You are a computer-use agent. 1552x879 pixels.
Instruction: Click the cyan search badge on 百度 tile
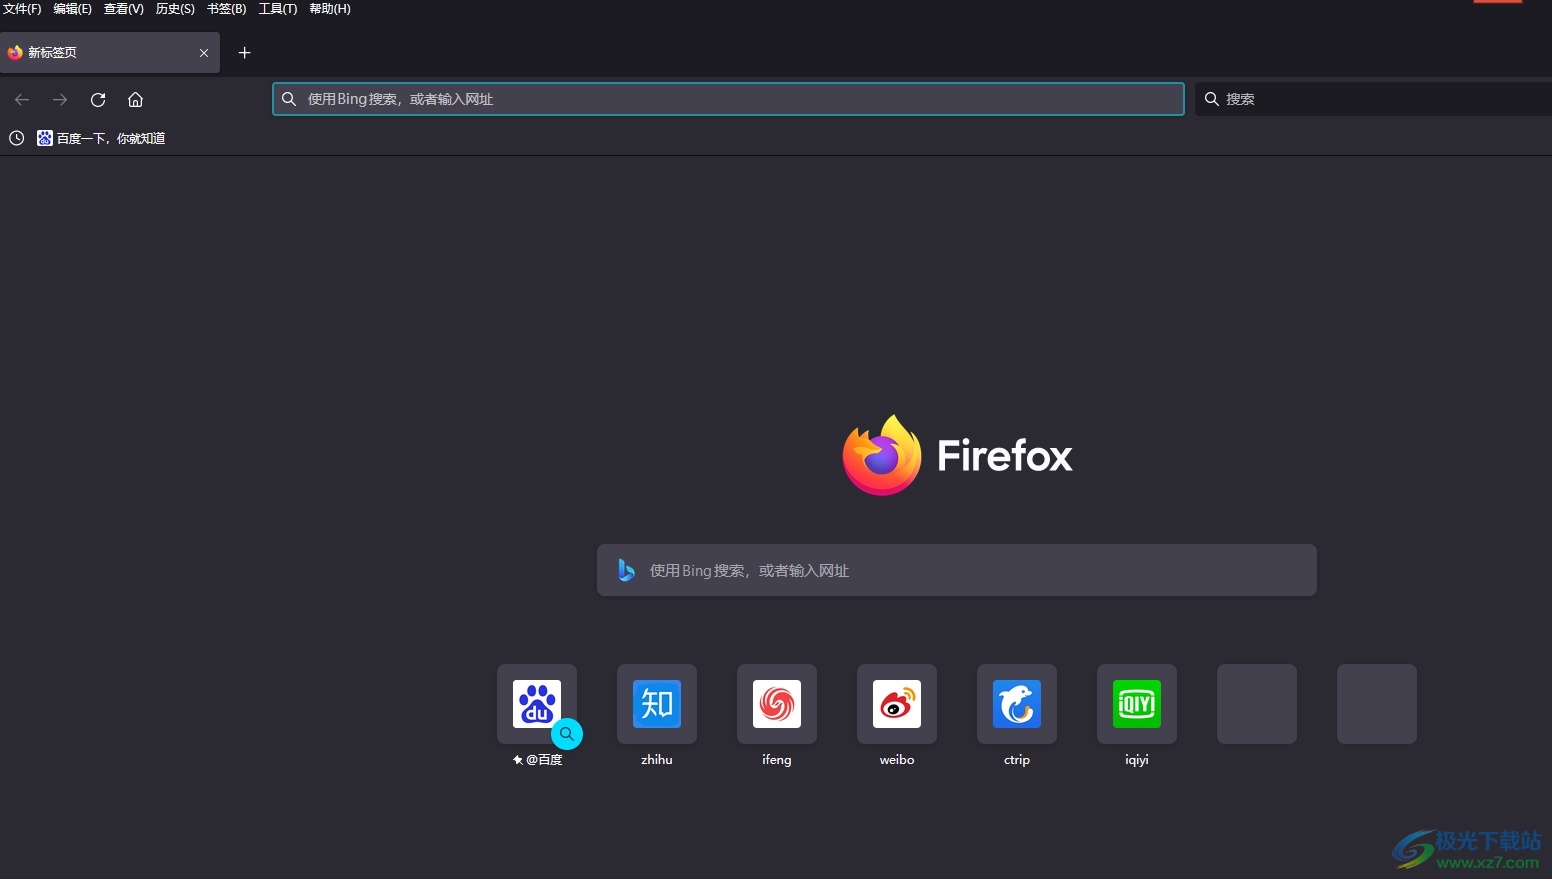click(567, 734)
